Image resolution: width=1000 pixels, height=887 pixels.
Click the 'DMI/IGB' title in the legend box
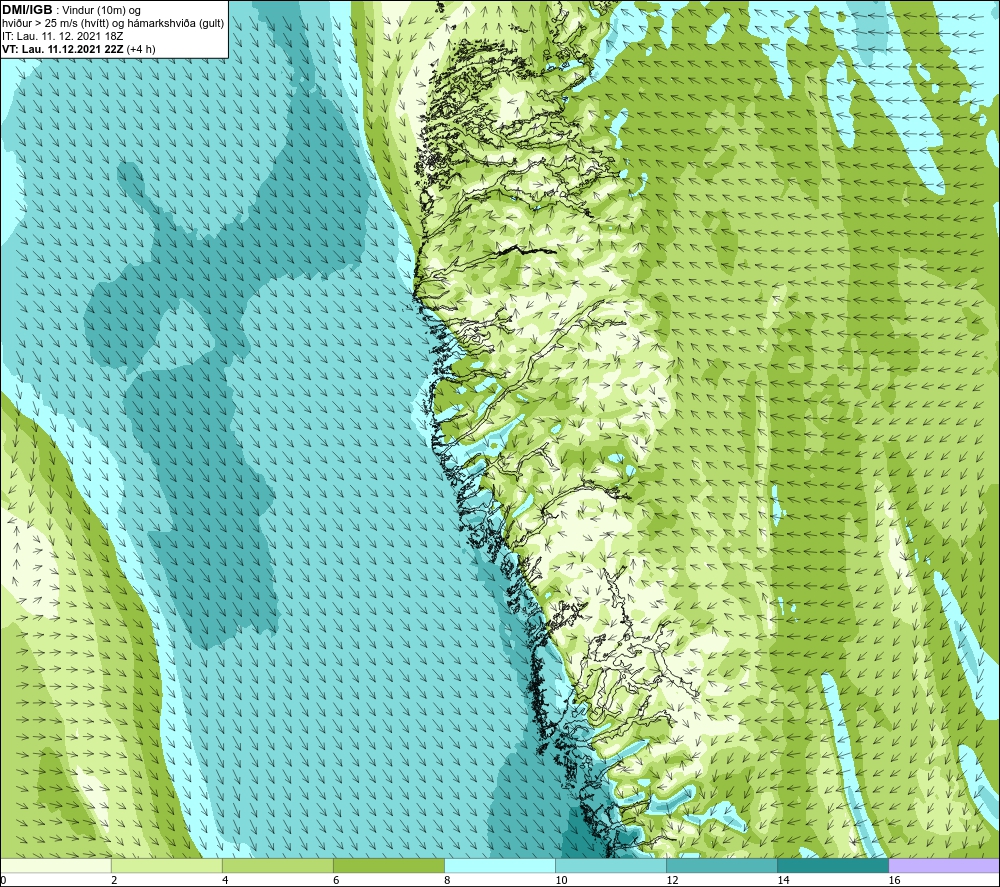[27, 10]
